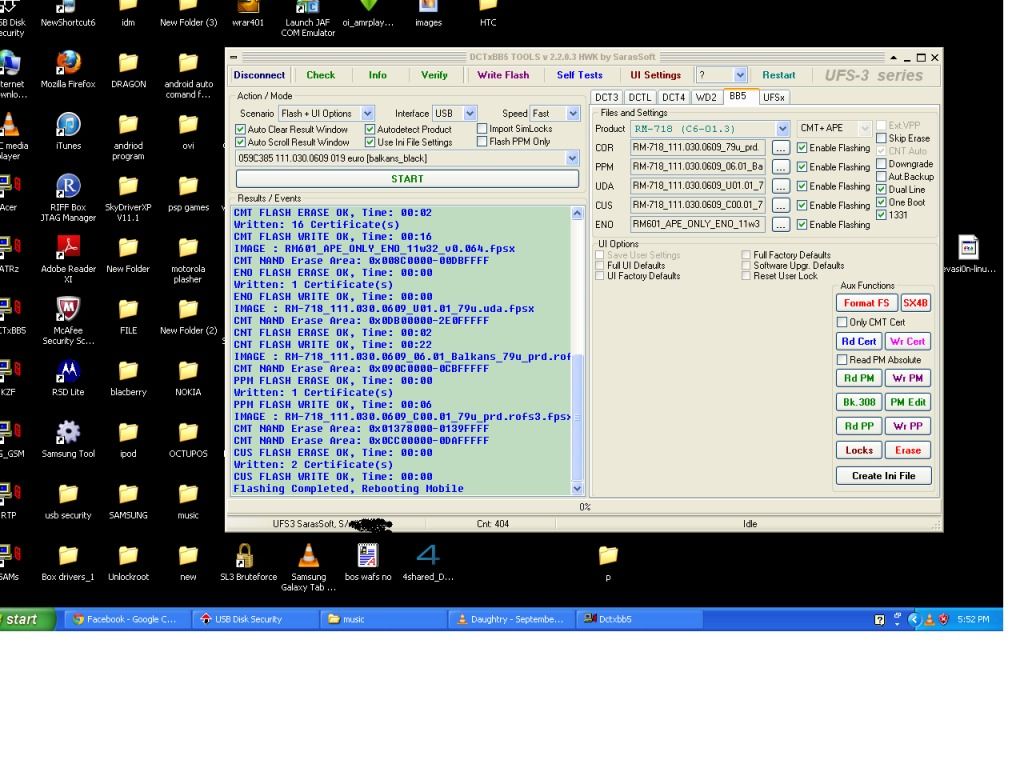Image resolution: width=1024 pixels, height=768 pixels.
Task: Open the McAfee Security Scan icon
Action: click(68, 309)
